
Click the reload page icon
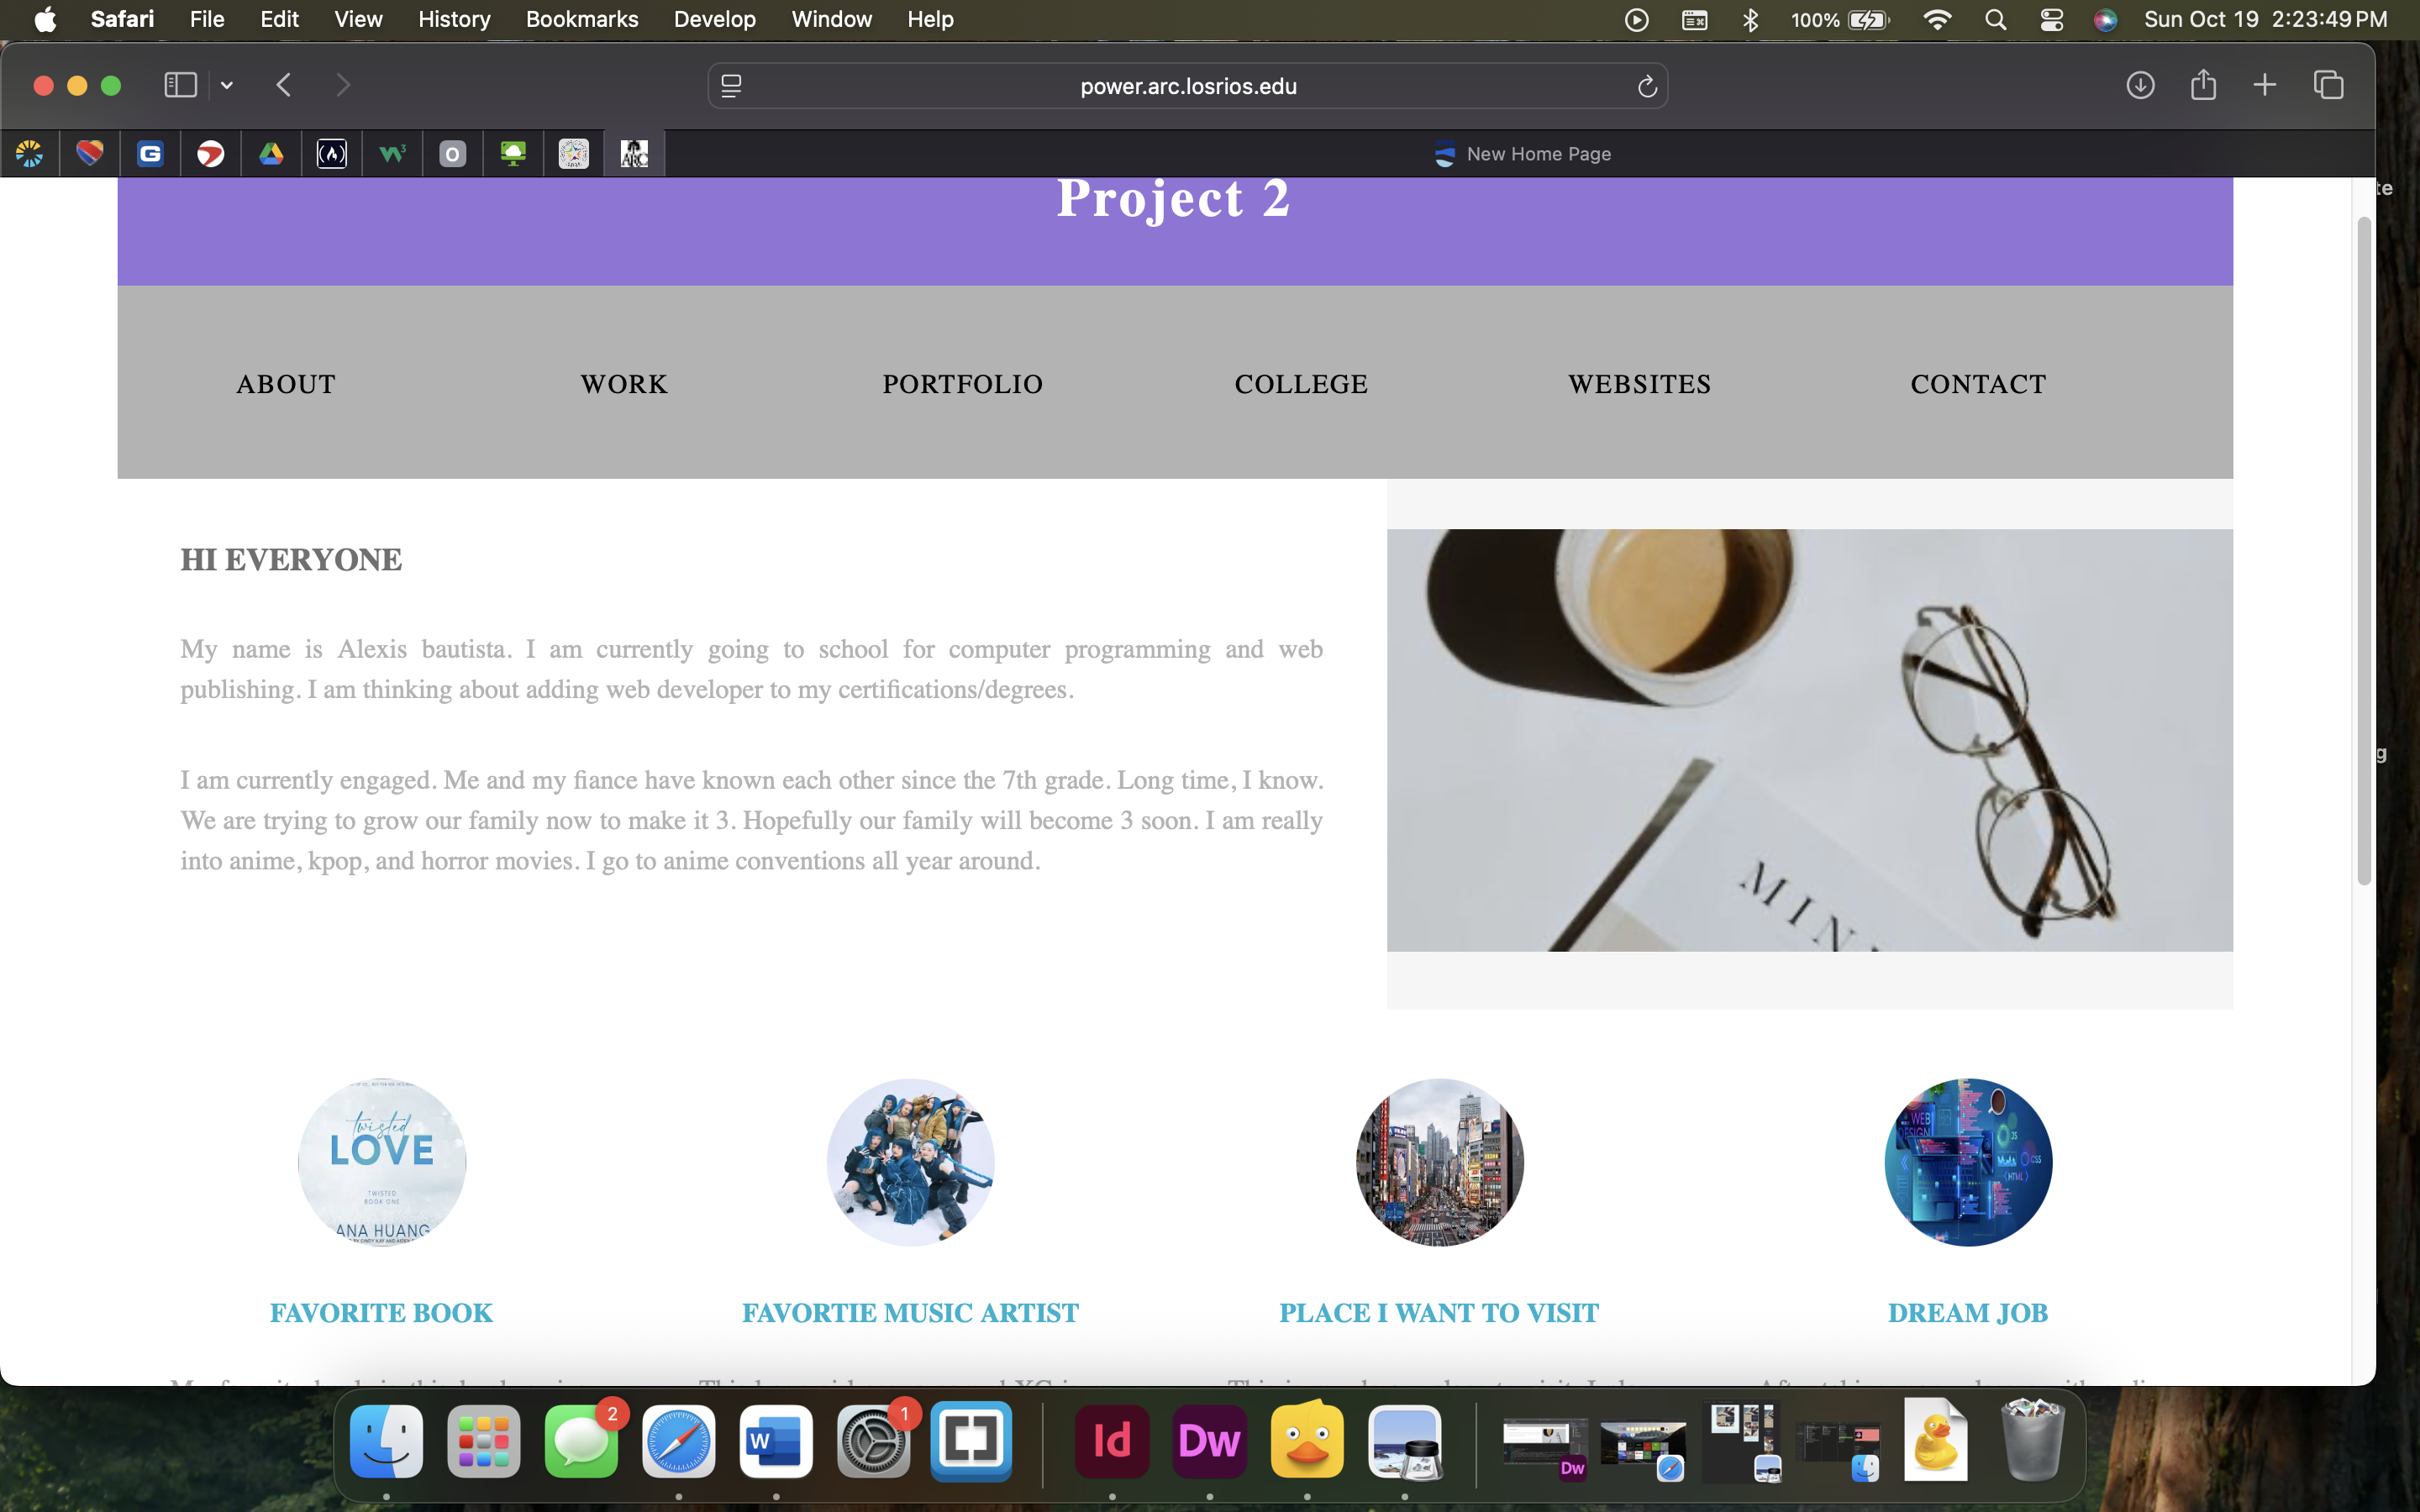tap(1647, 87)
